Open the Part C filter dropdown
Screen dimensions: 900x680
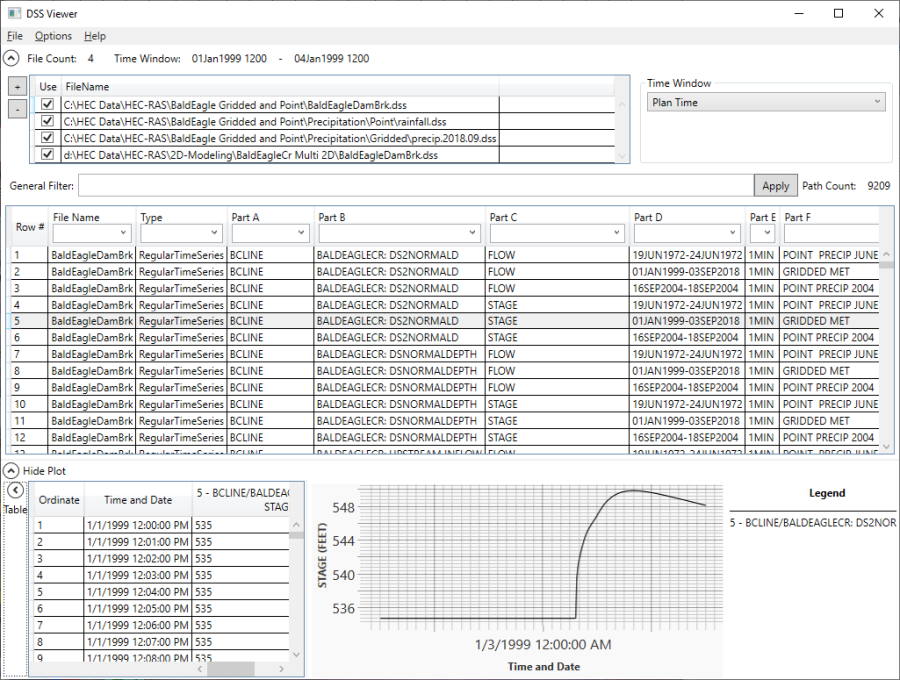(556, 233)
